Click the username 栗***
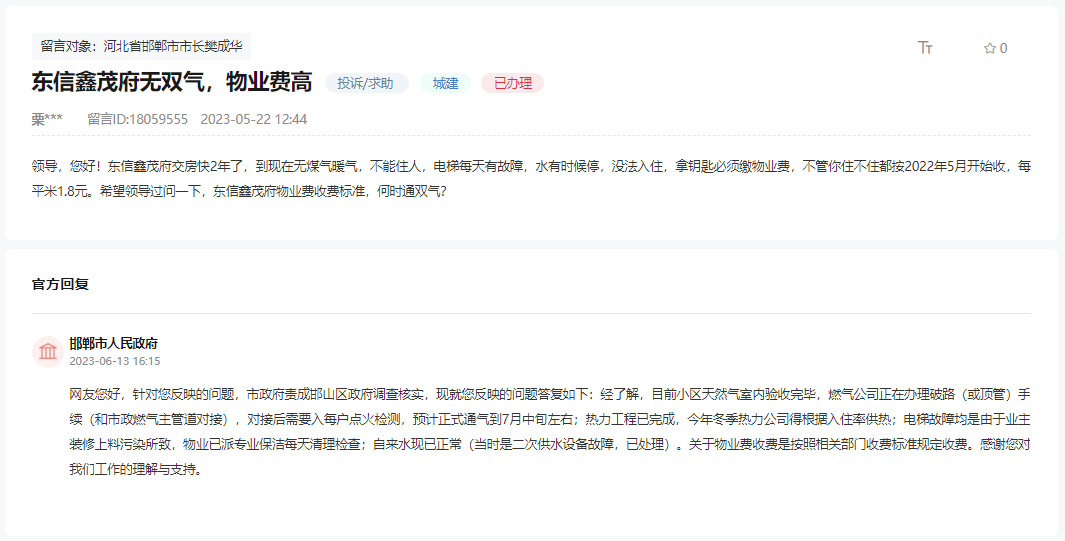The width and height of the screenshot is (1065, 541). pos(47,119)
